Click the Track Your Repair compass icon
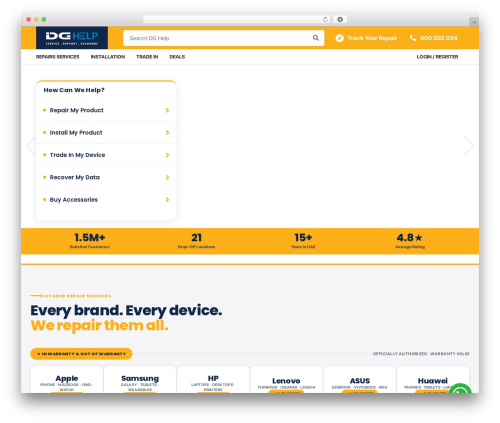The height and width of the screenshot is (423, 500). pyautogui.click(x=339, y=38)
